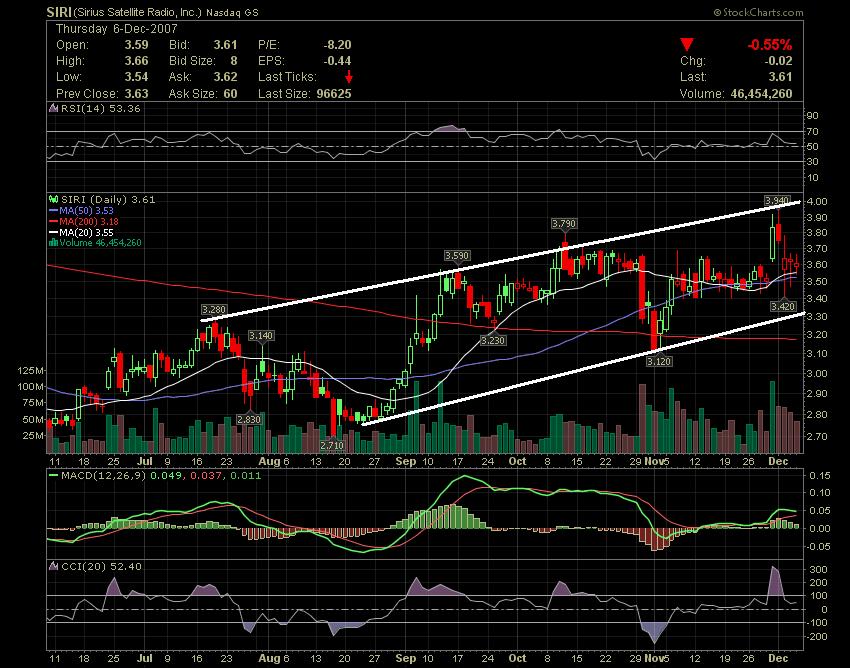Viewport: 850px width, 668px height.
Task: Click the Low value 3.54
Action: [x=136, y=77]
